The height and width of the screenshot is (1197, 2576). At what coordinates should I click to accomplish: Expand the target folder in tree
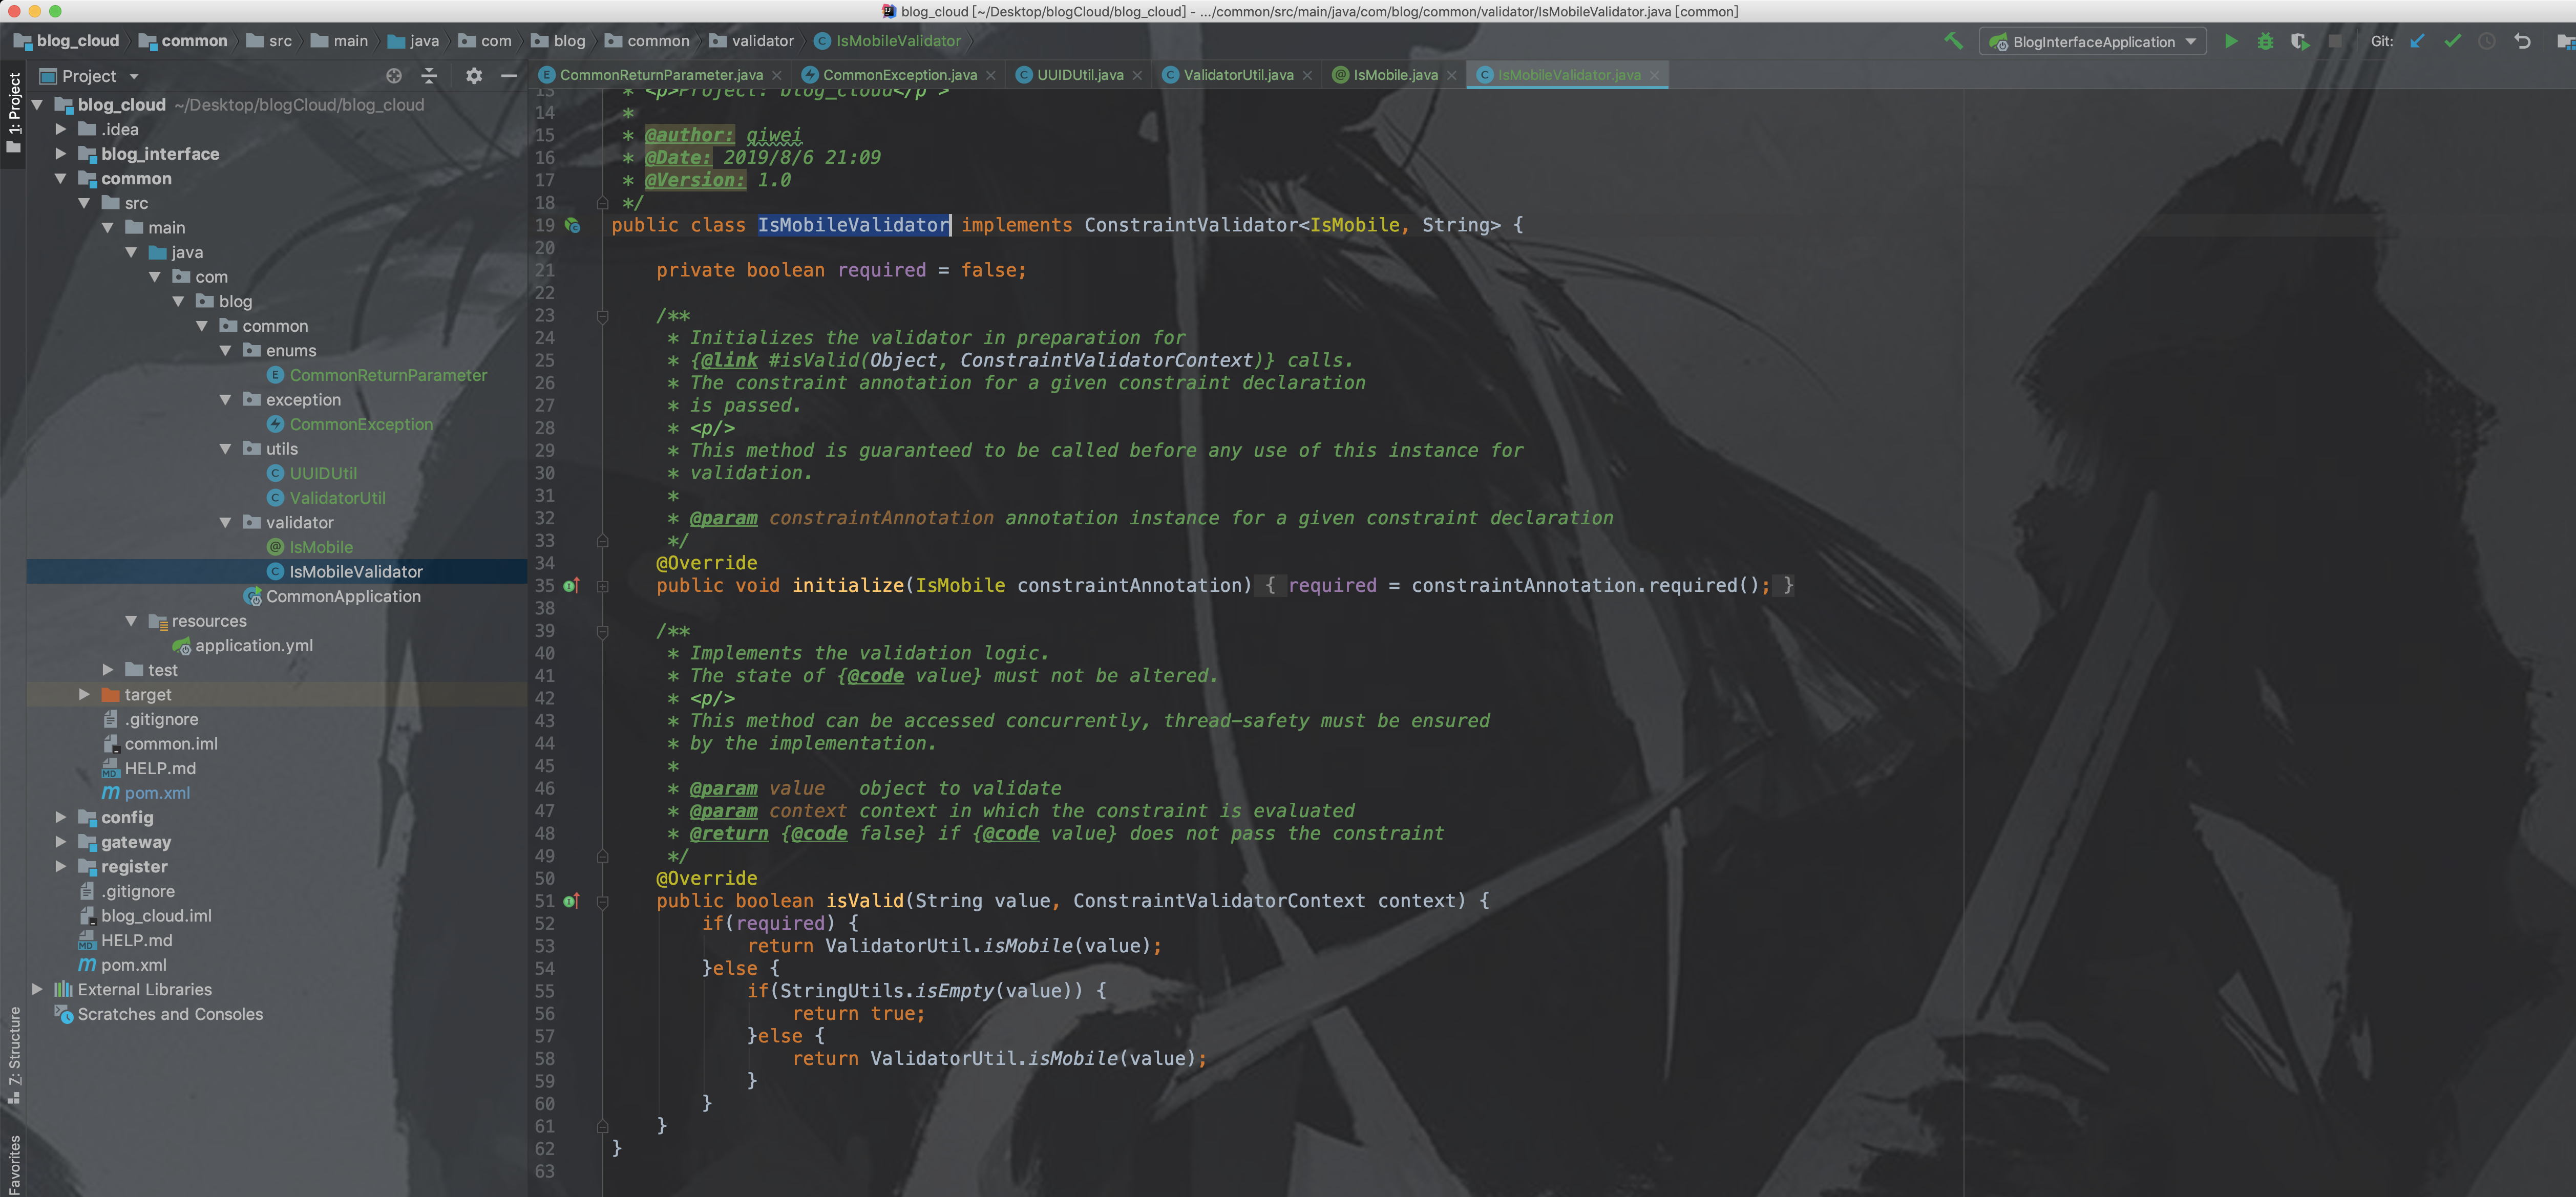[84, 695]
